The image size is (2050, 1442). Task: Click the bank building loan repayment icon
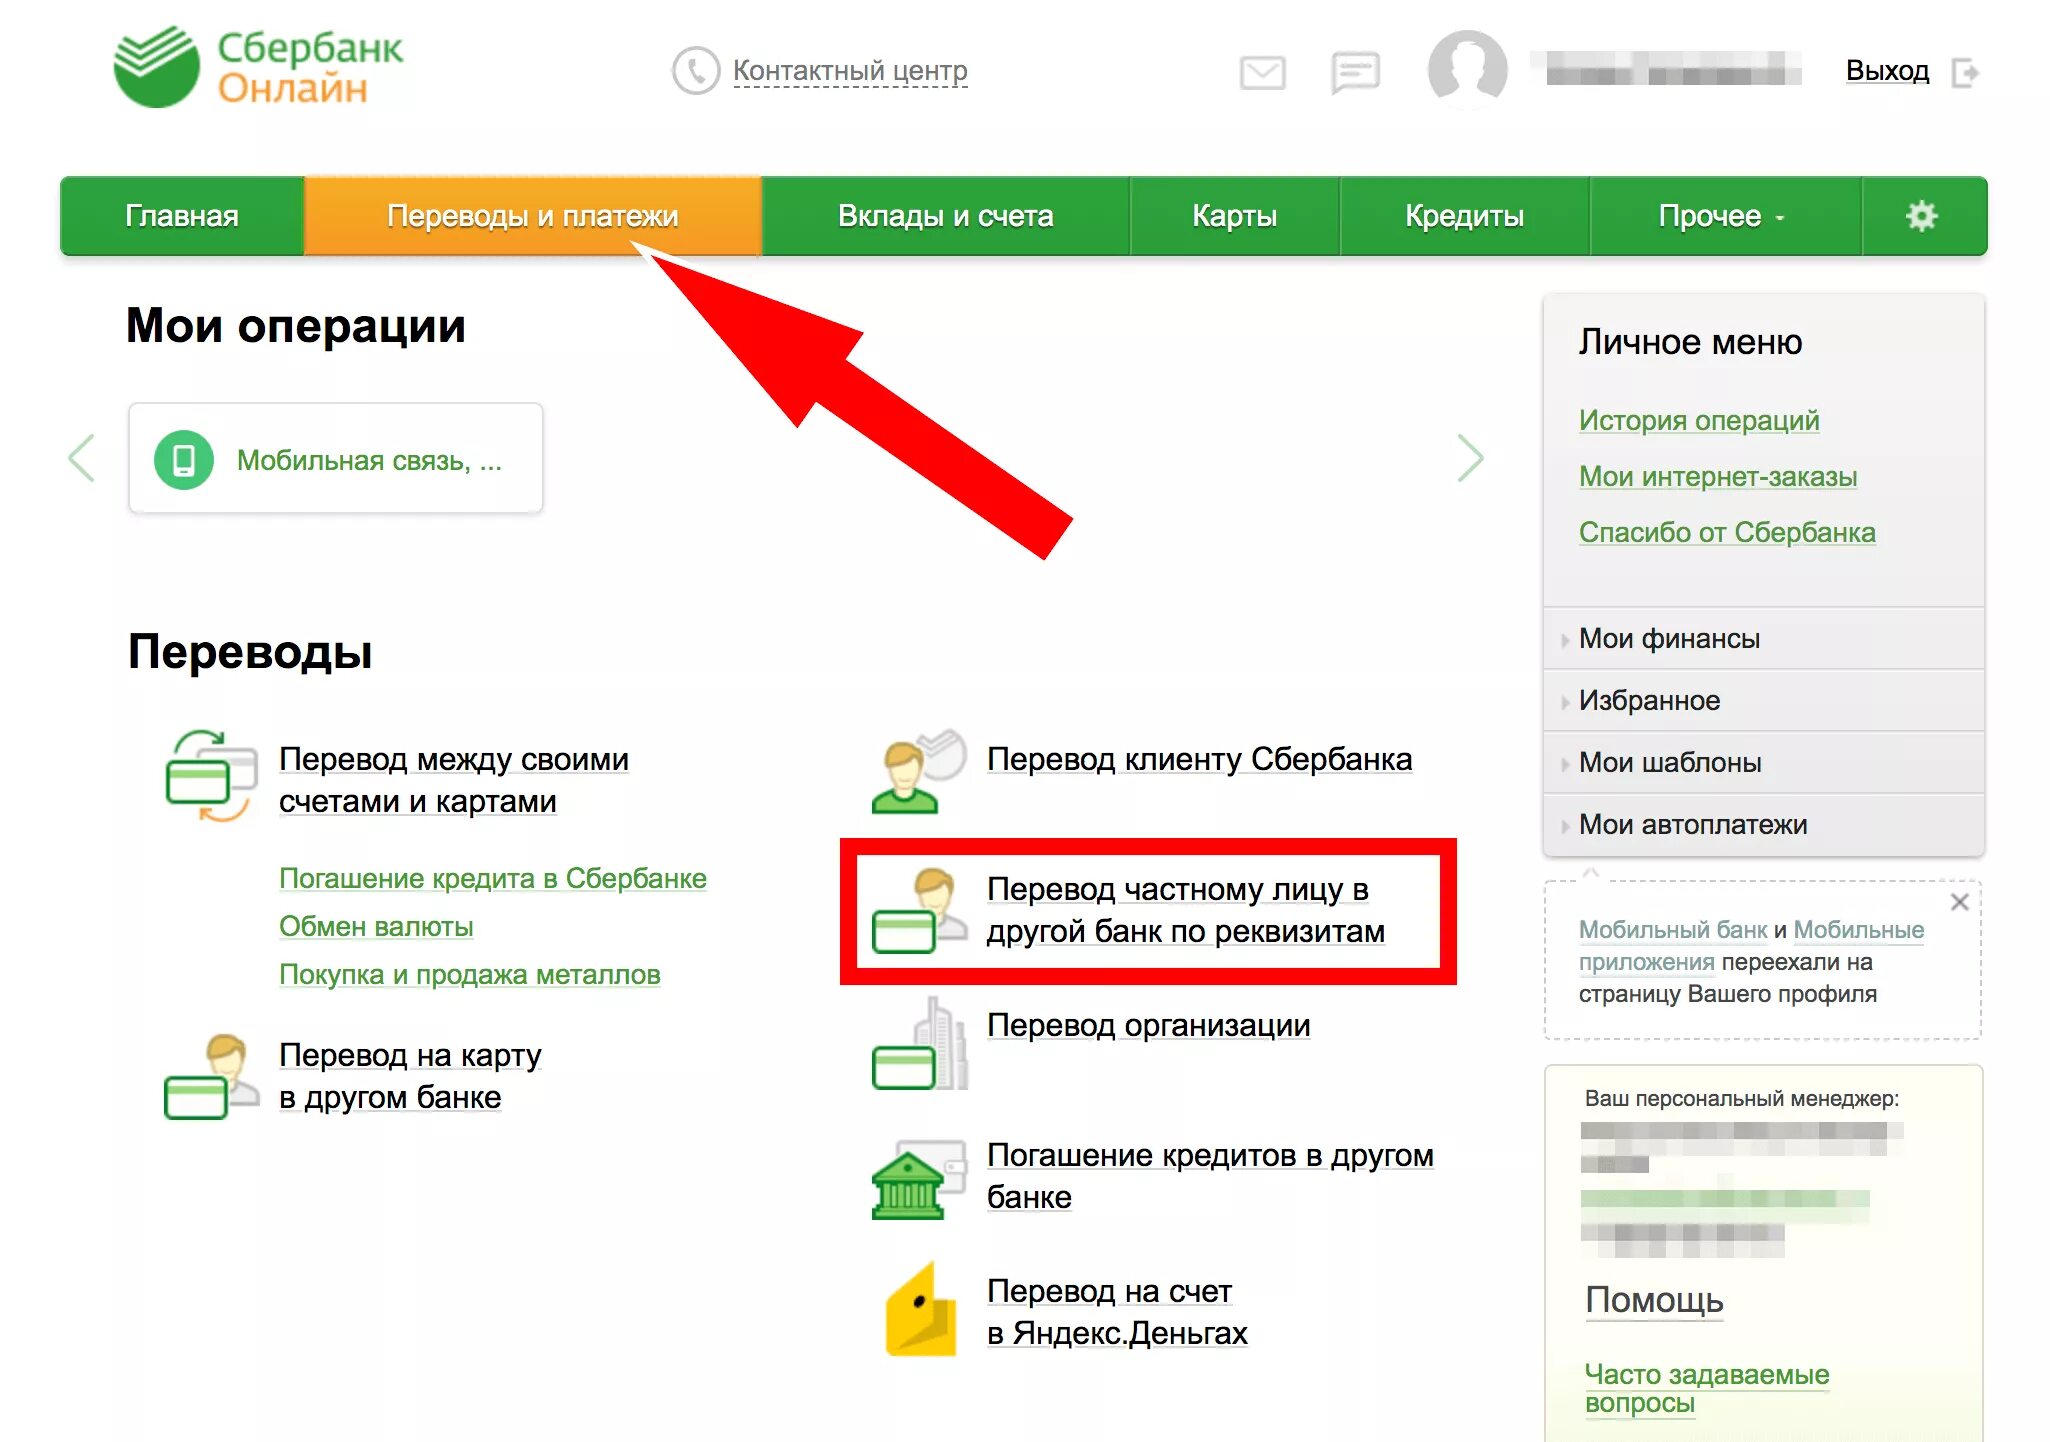click(x=918, y=1180)
